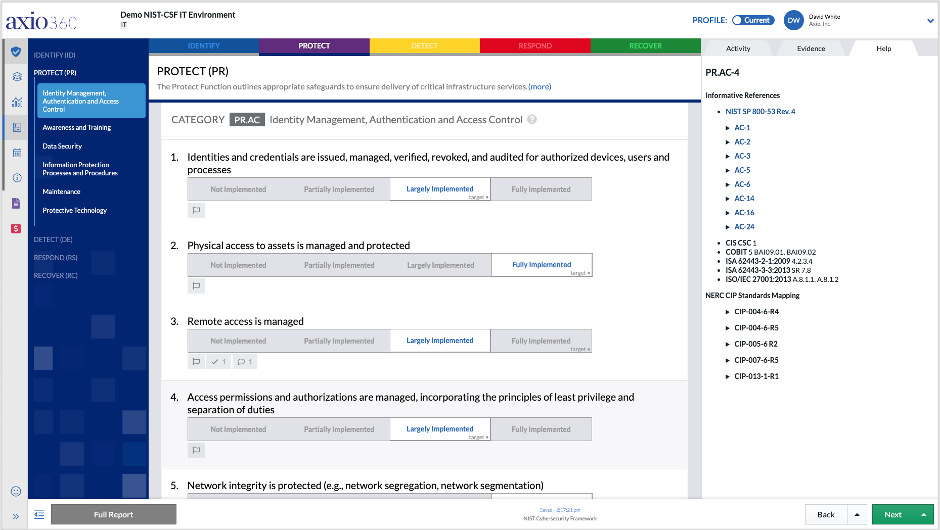The width and height of the screenshot is (940, 530).
Task: Click the shield check icon in sidebar
Action: [16, 52]
